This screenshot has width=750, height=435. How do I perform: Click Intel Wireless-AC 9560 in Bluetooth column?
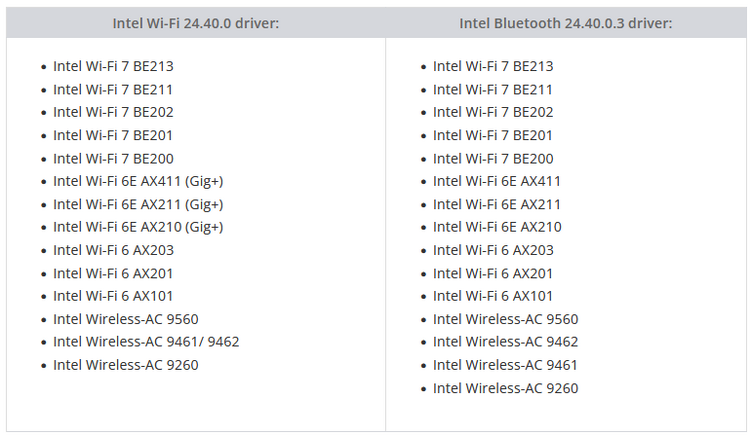(x=505, y=319)
